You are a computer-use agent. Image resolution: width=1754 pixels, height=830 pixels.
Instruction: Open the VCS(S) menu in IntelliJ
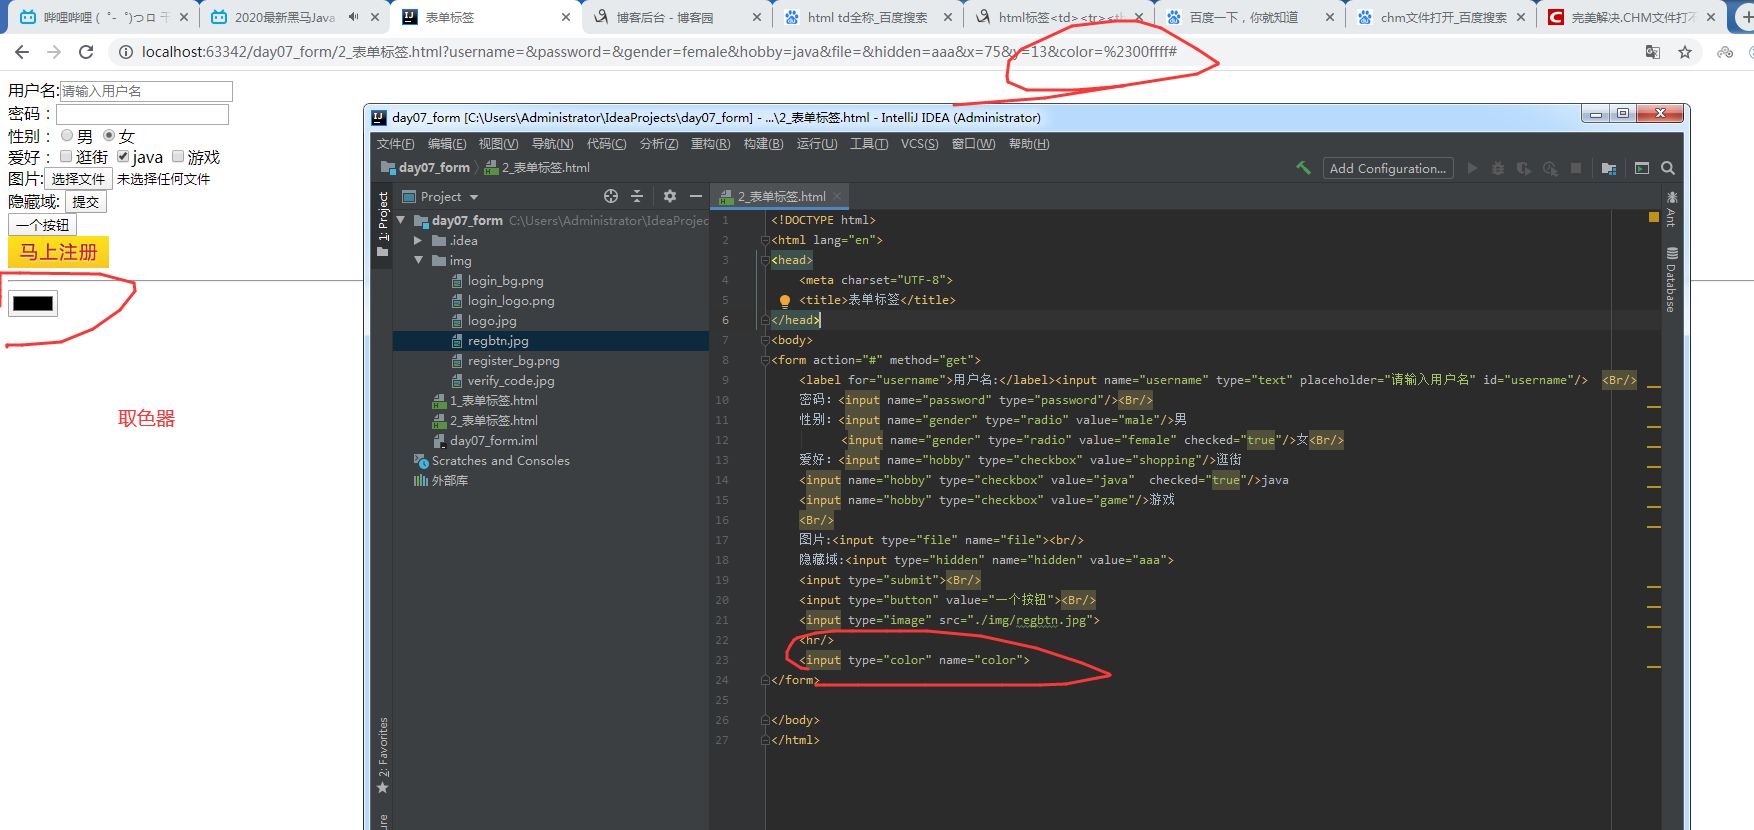coord(919,144)
